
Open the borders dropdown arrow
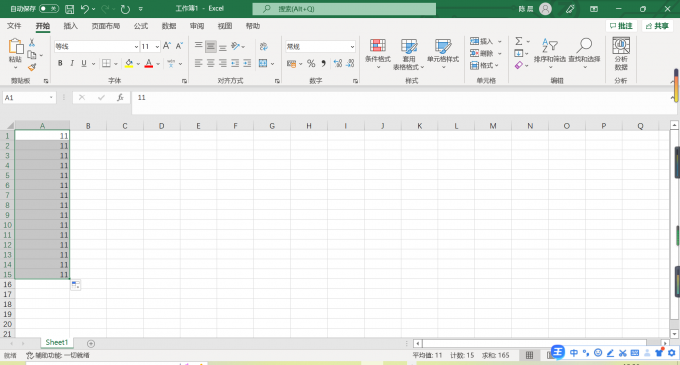click(x=116, y=64)
